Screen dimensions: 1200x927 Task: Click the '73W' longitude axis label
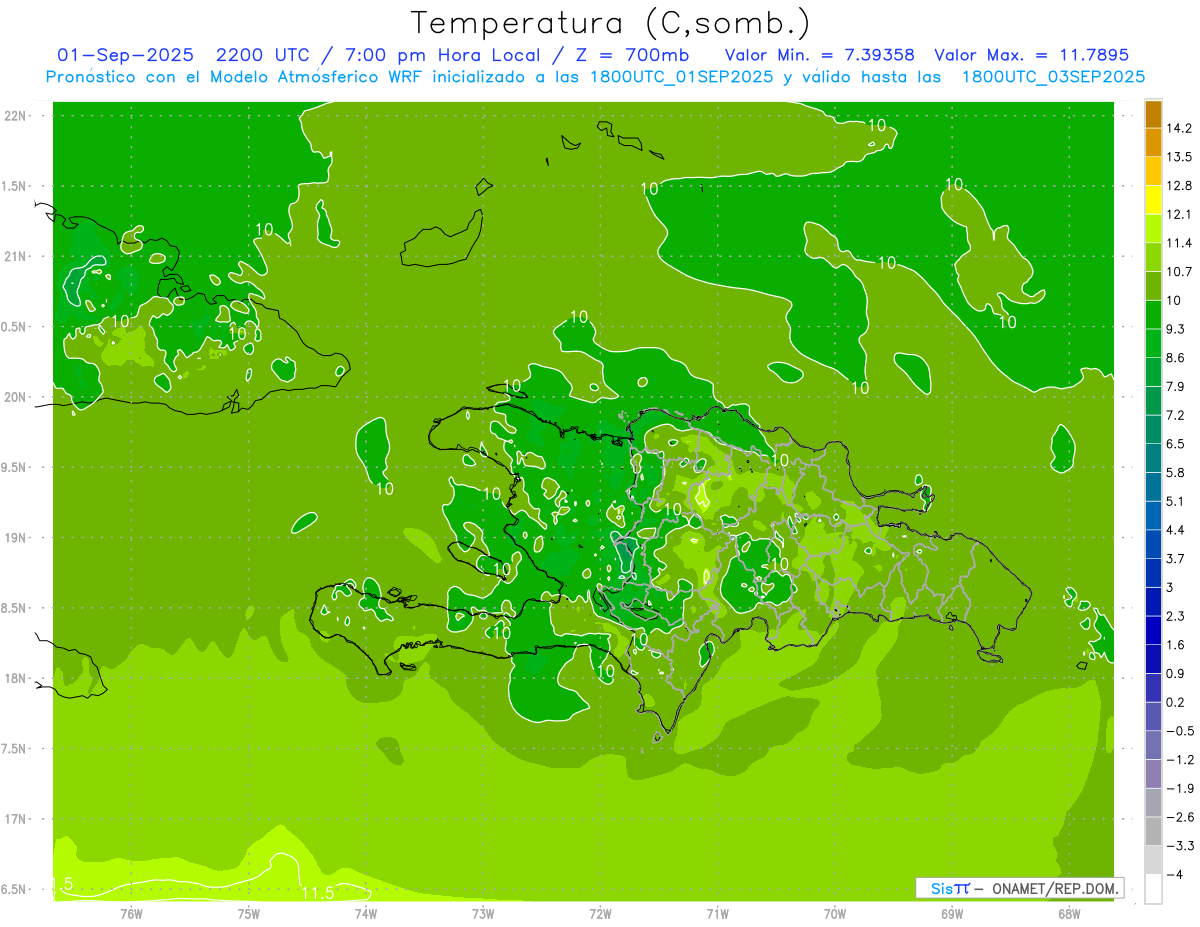(483, 913)
